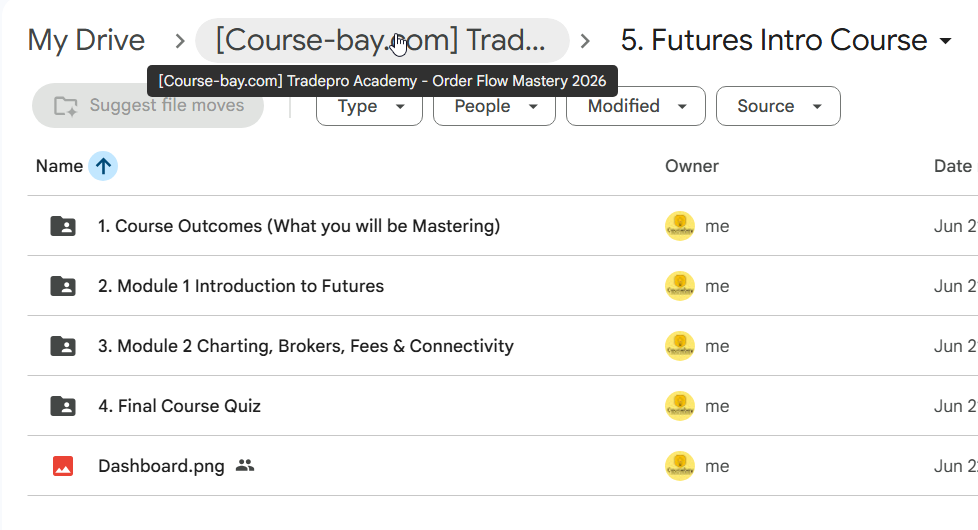Open the Type filter dropdown
This screenshot has height=530, width=978.
(x=369, y=106)
